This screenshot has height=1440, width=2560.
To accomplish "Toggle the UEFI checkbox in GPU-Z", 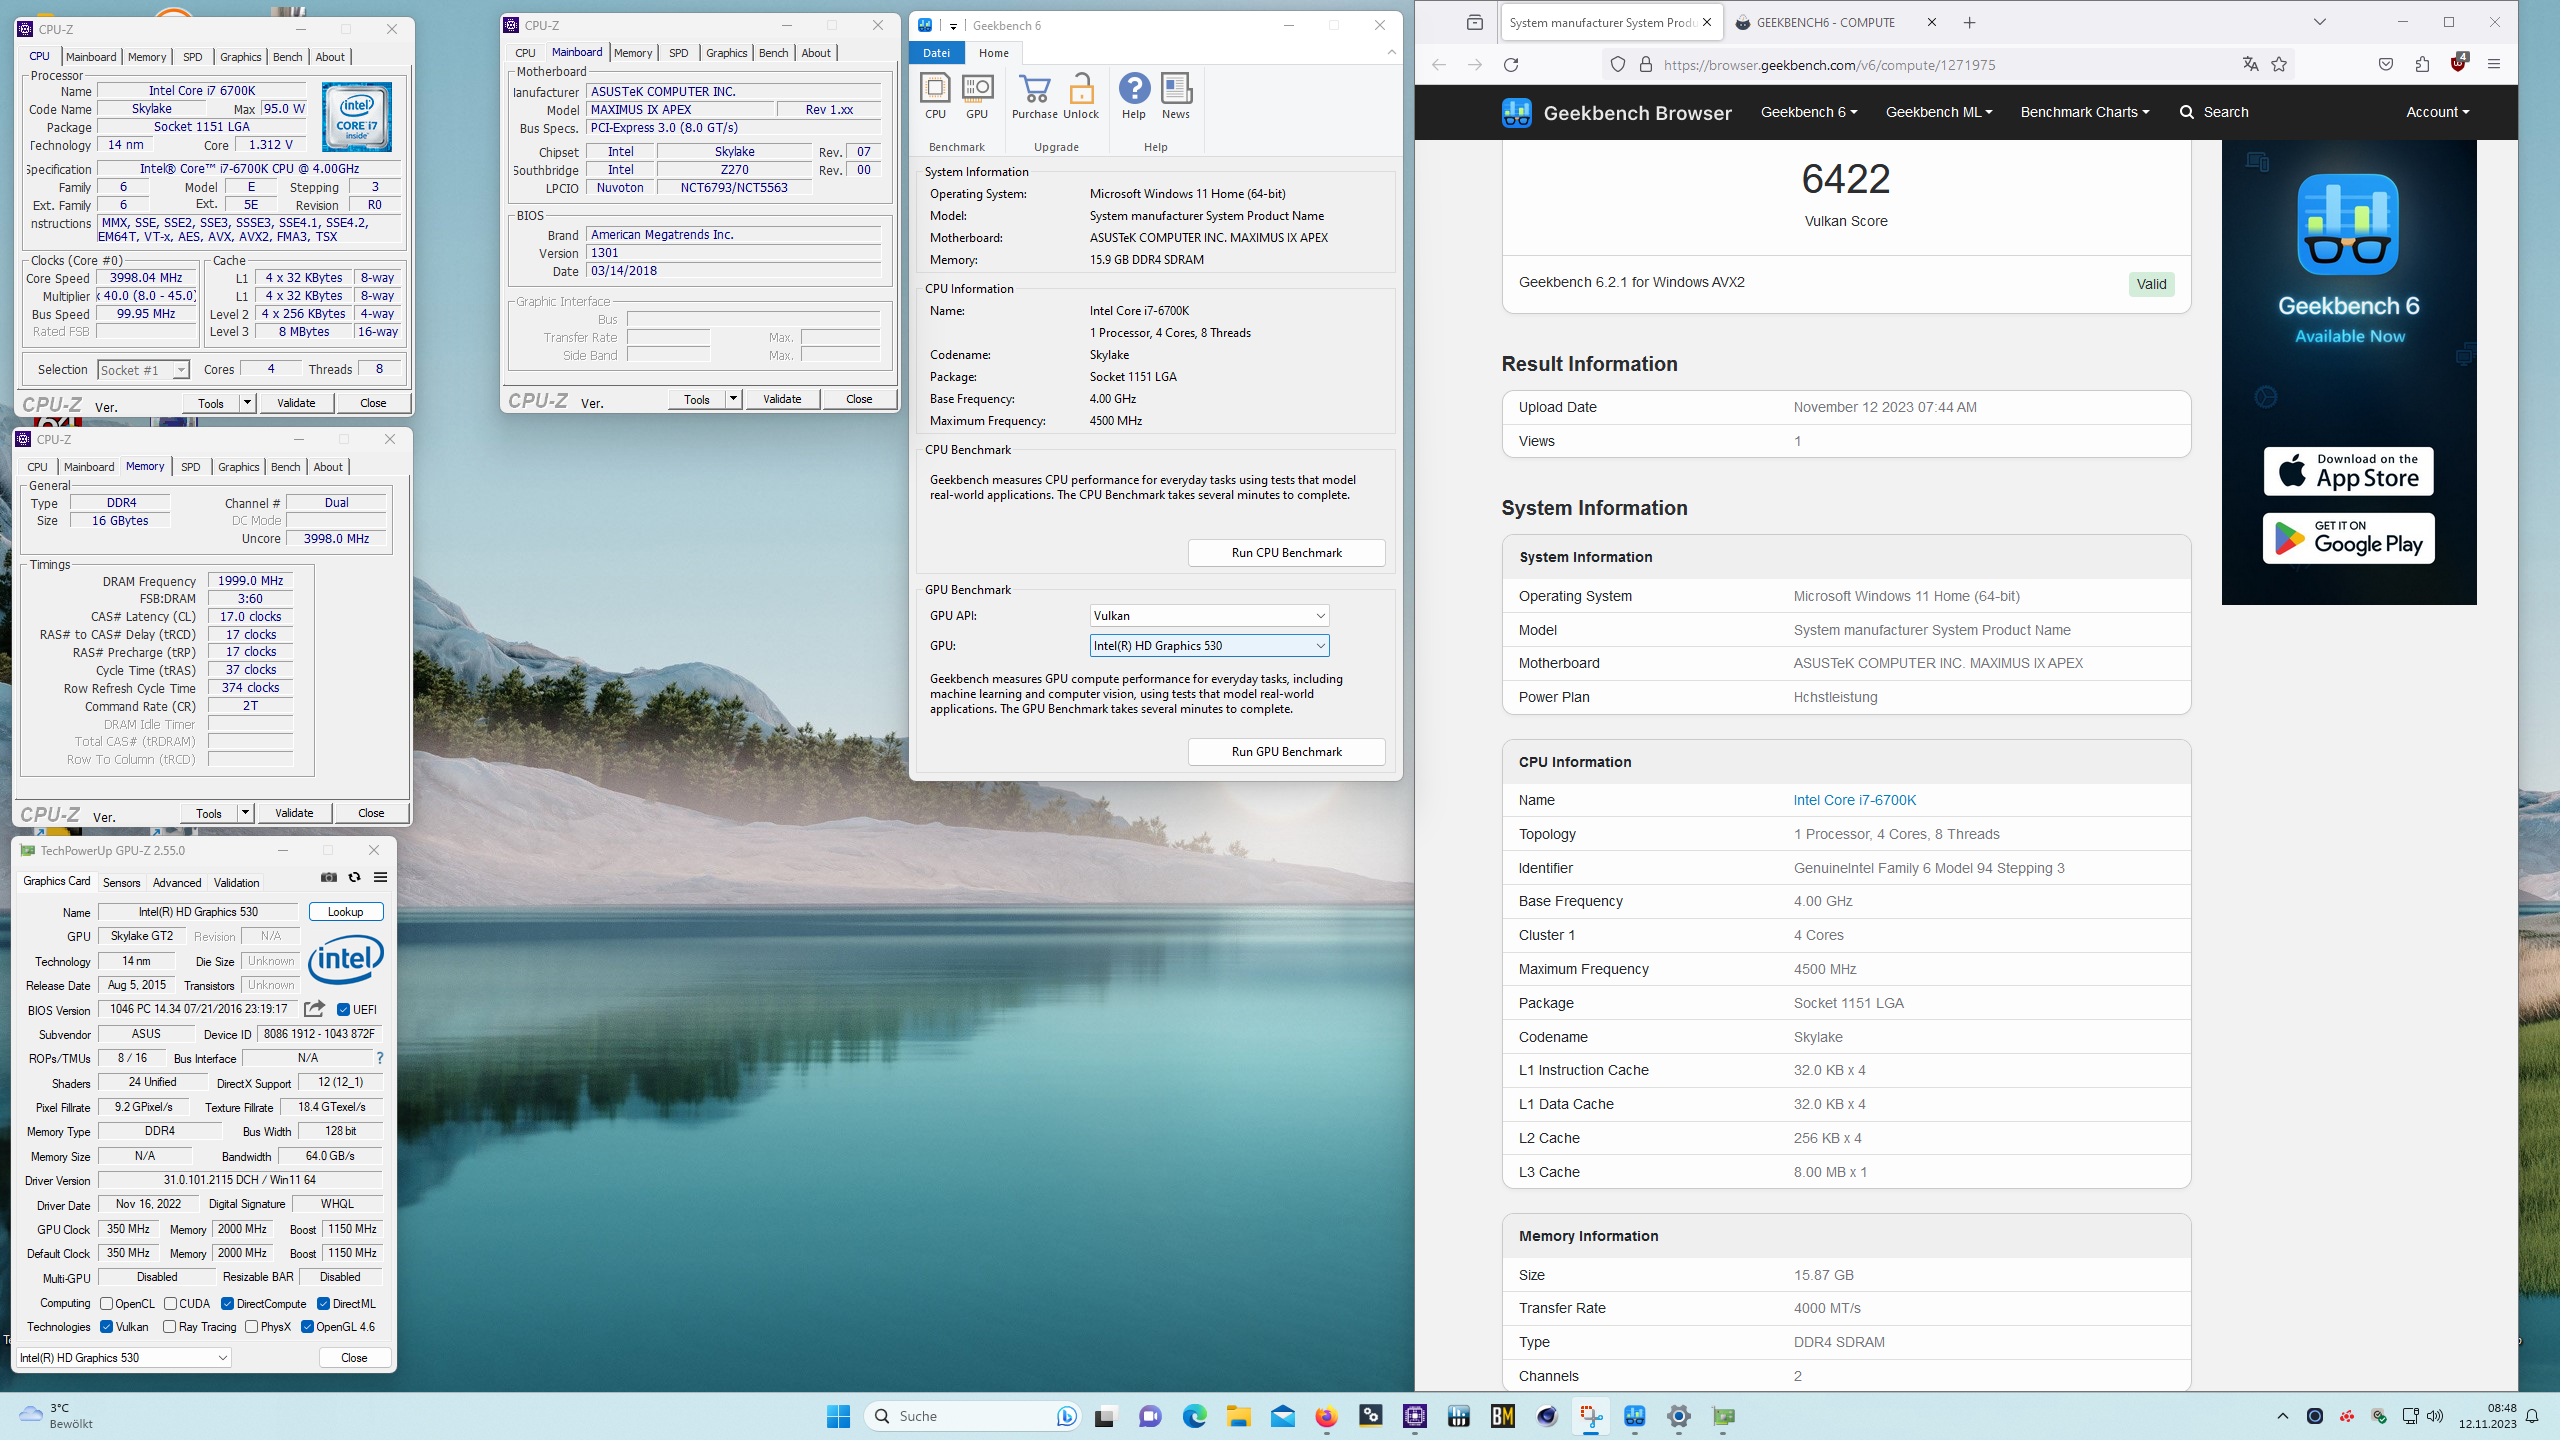I will coord(343,1010).
